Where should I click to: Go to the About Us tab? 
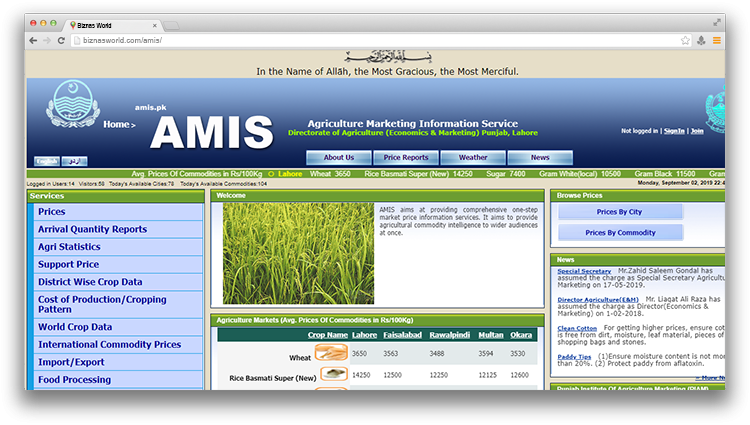[x=339, y=158]
